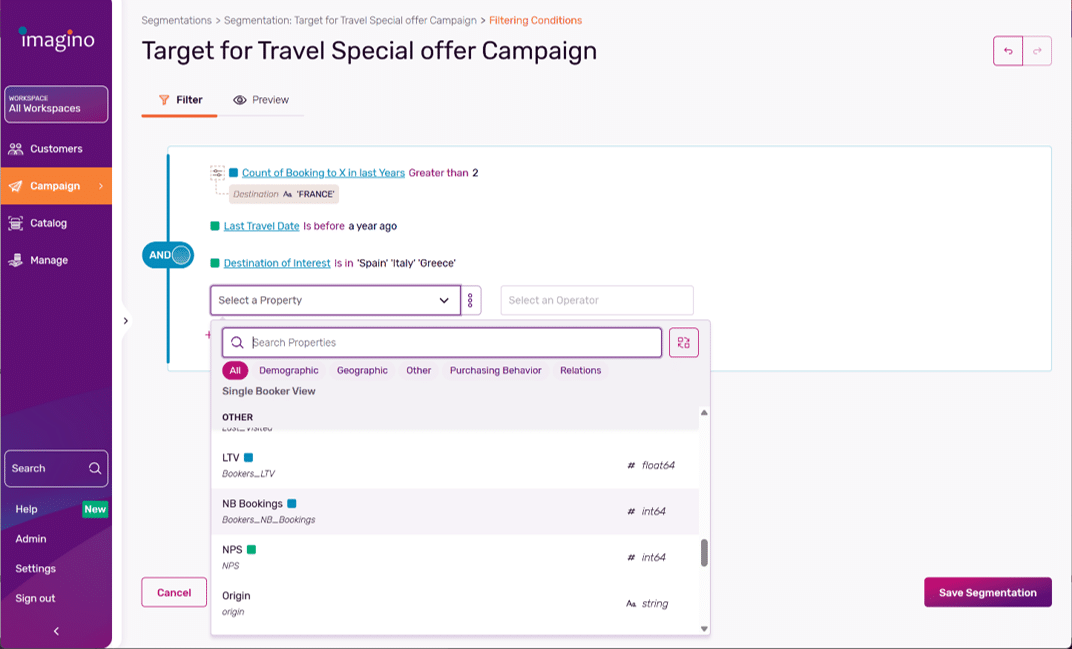Screen dimensions: 1072x649
Task: Filter properties by Purchasing Behavior
Action: 495,370
